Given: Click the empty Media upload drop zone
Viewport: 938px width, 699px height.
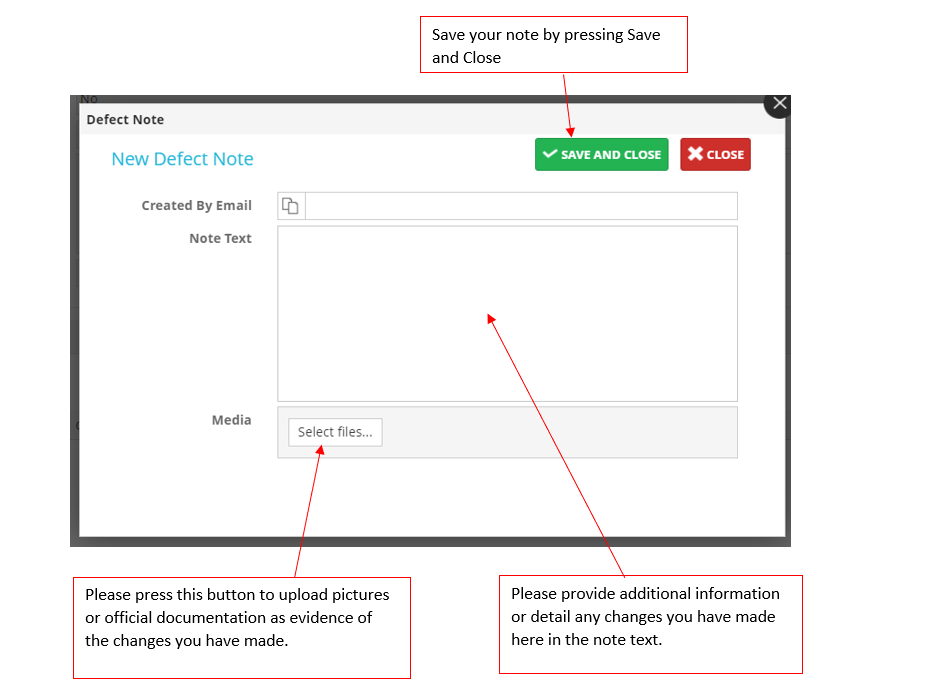Looking at the screenshot, I should tap(560, 432).
